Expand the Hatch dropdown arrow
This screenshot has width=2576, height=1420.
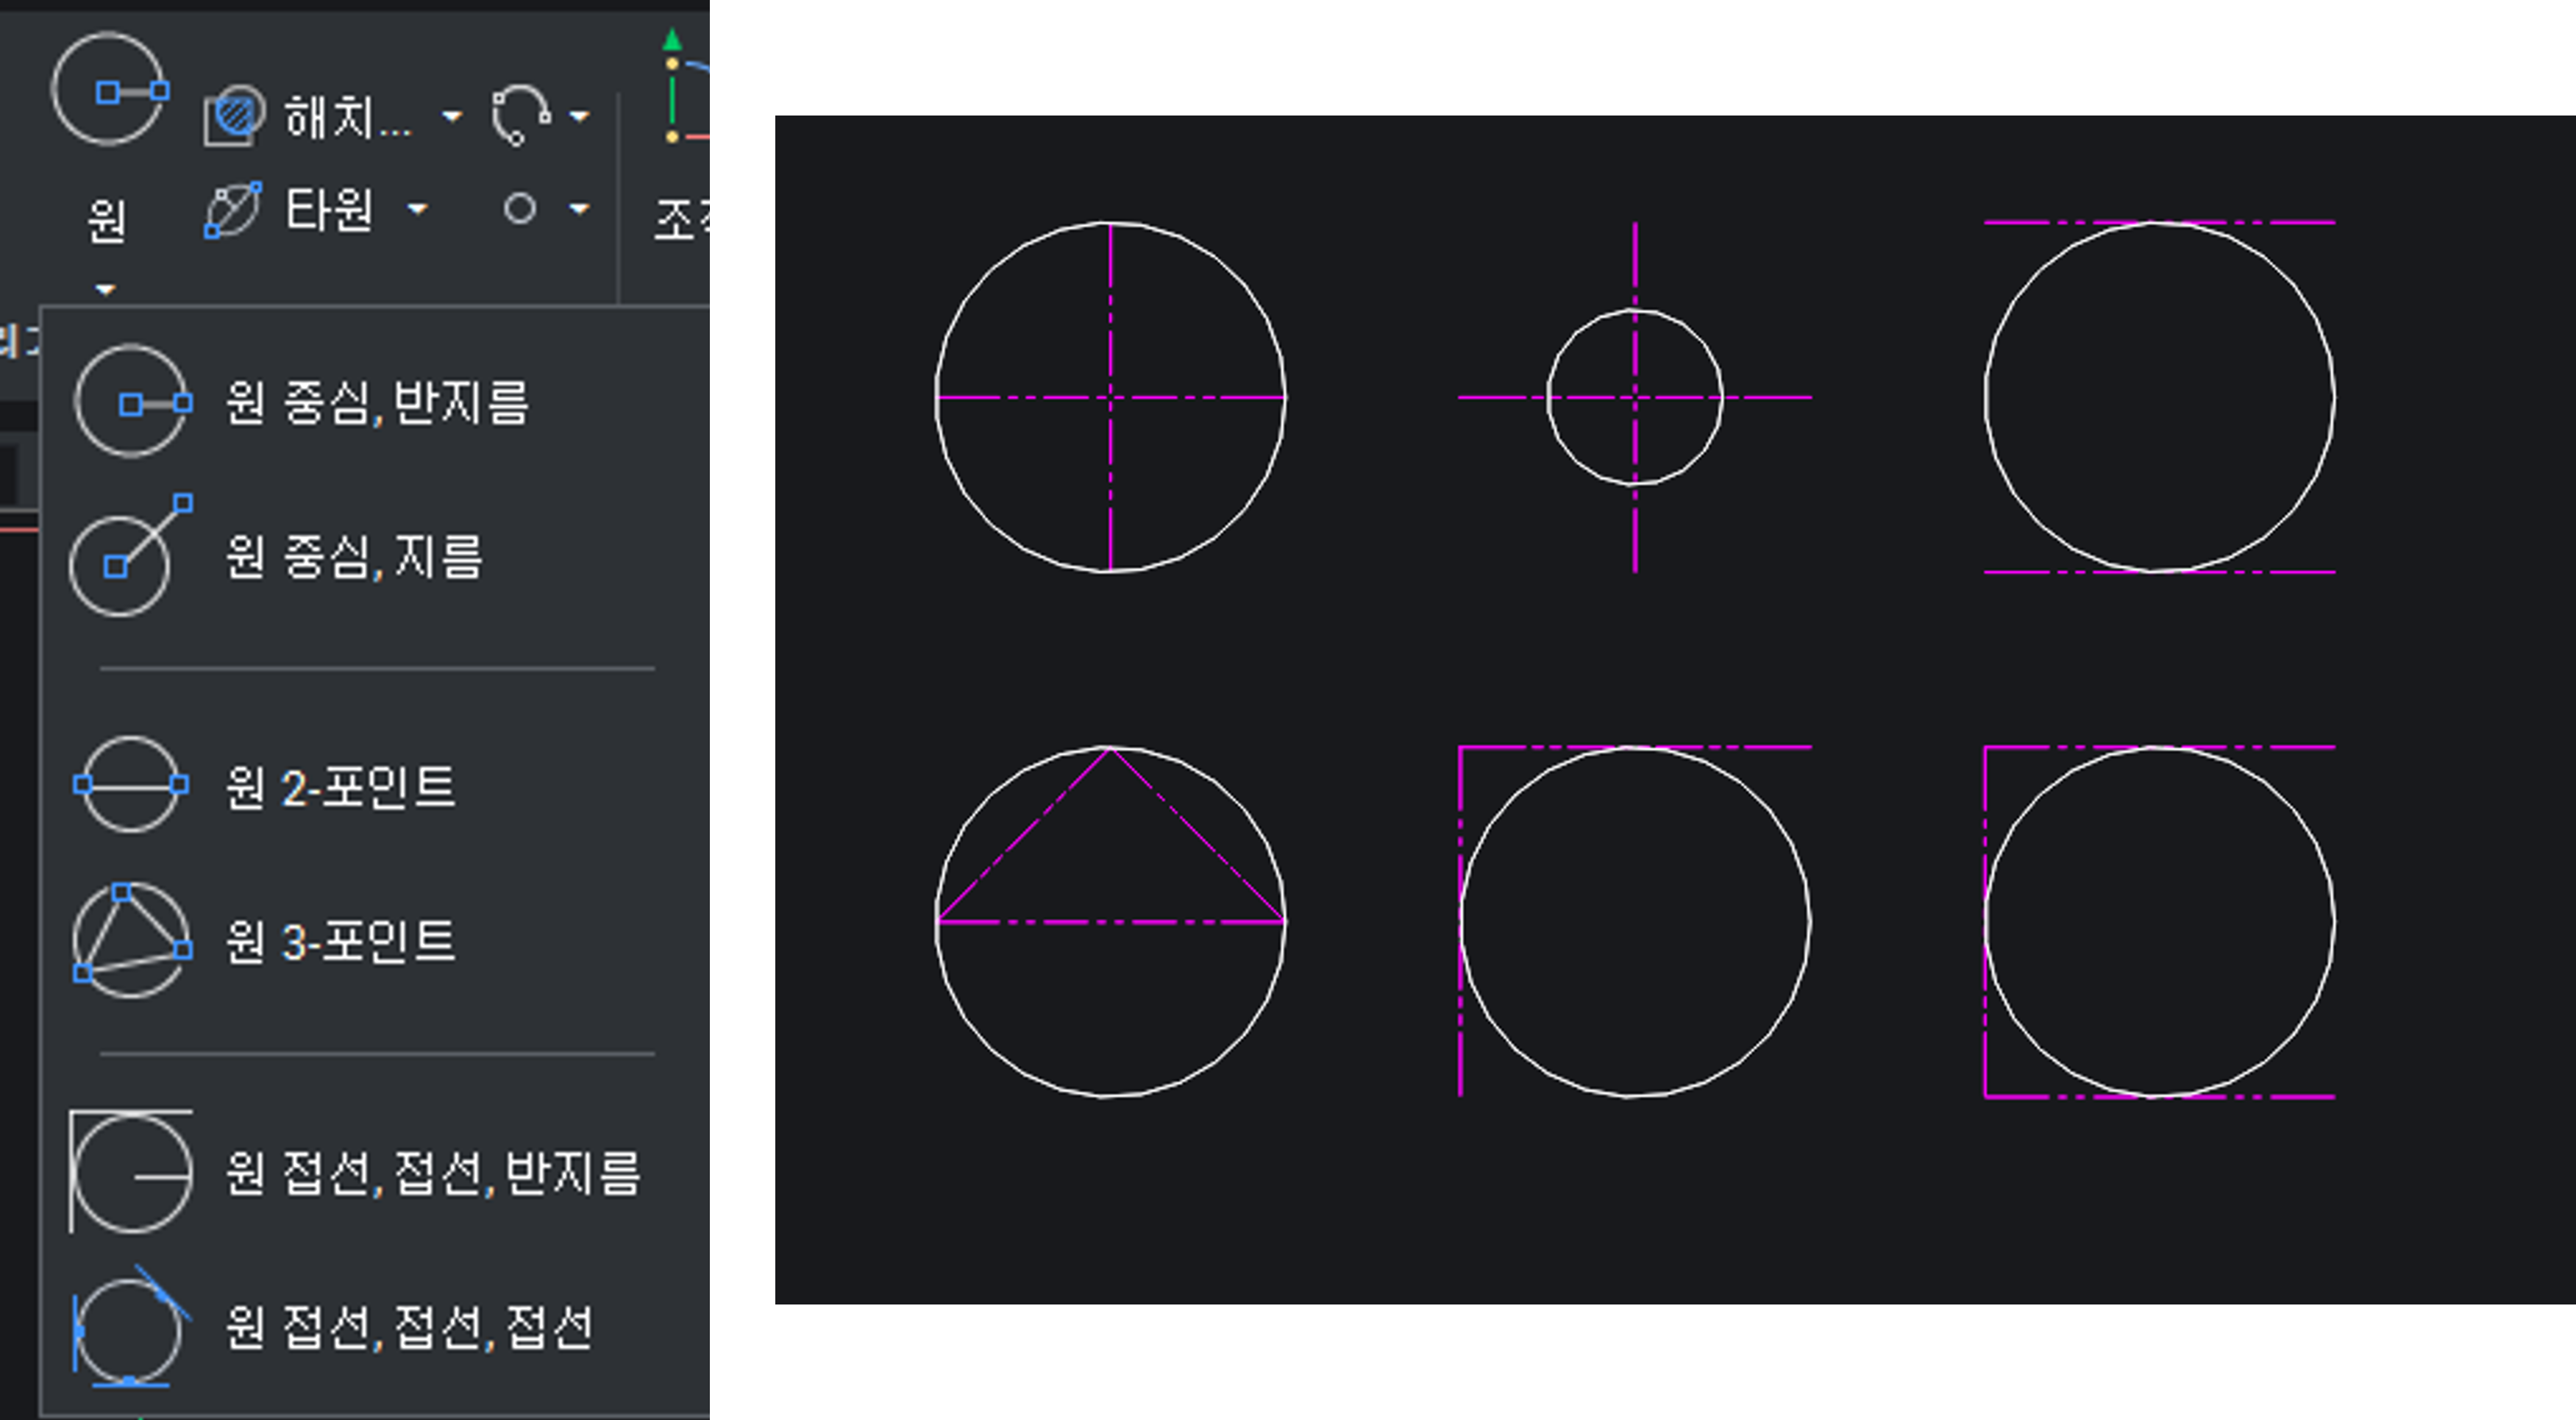452,117
